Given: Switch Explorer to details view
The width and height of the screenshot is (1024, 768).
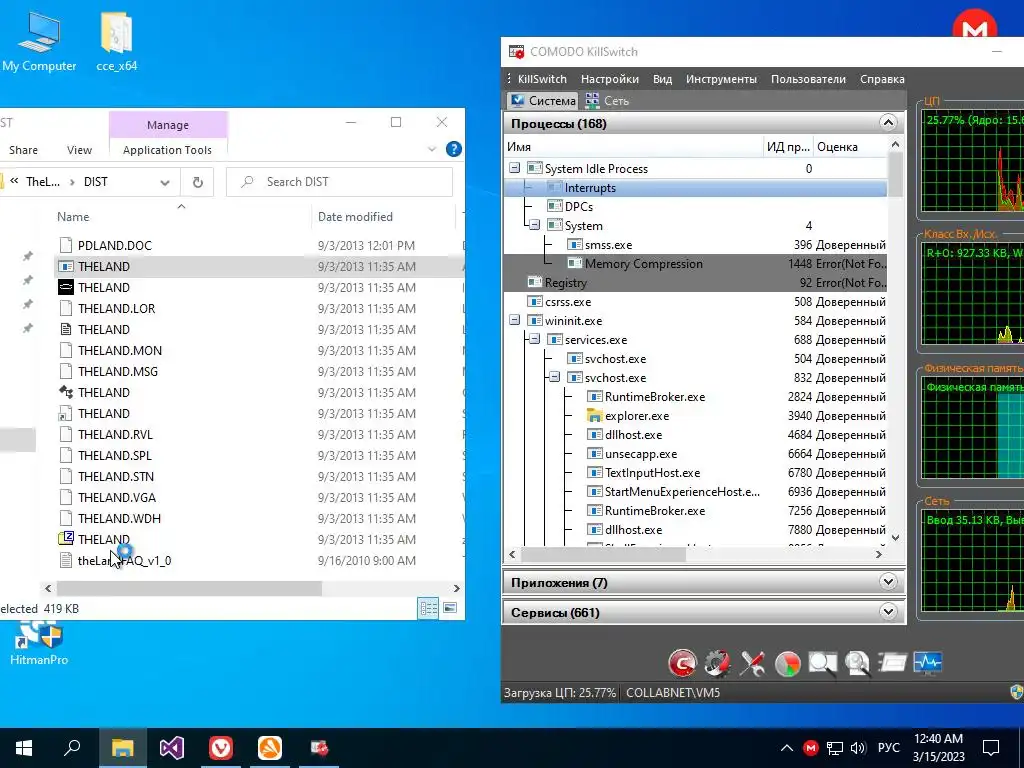Looking at the screenshot, I should 428,609.
